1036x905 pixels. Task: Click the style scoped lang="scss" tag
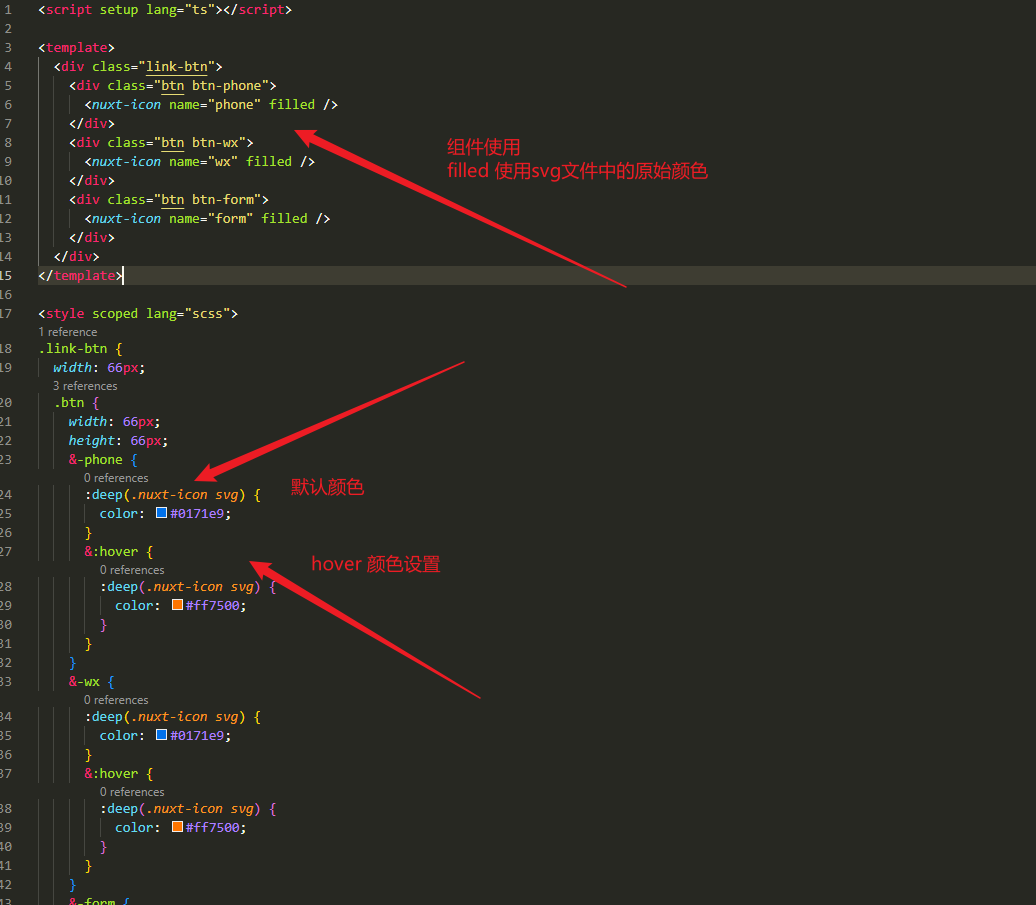click(x=138, y=314)
